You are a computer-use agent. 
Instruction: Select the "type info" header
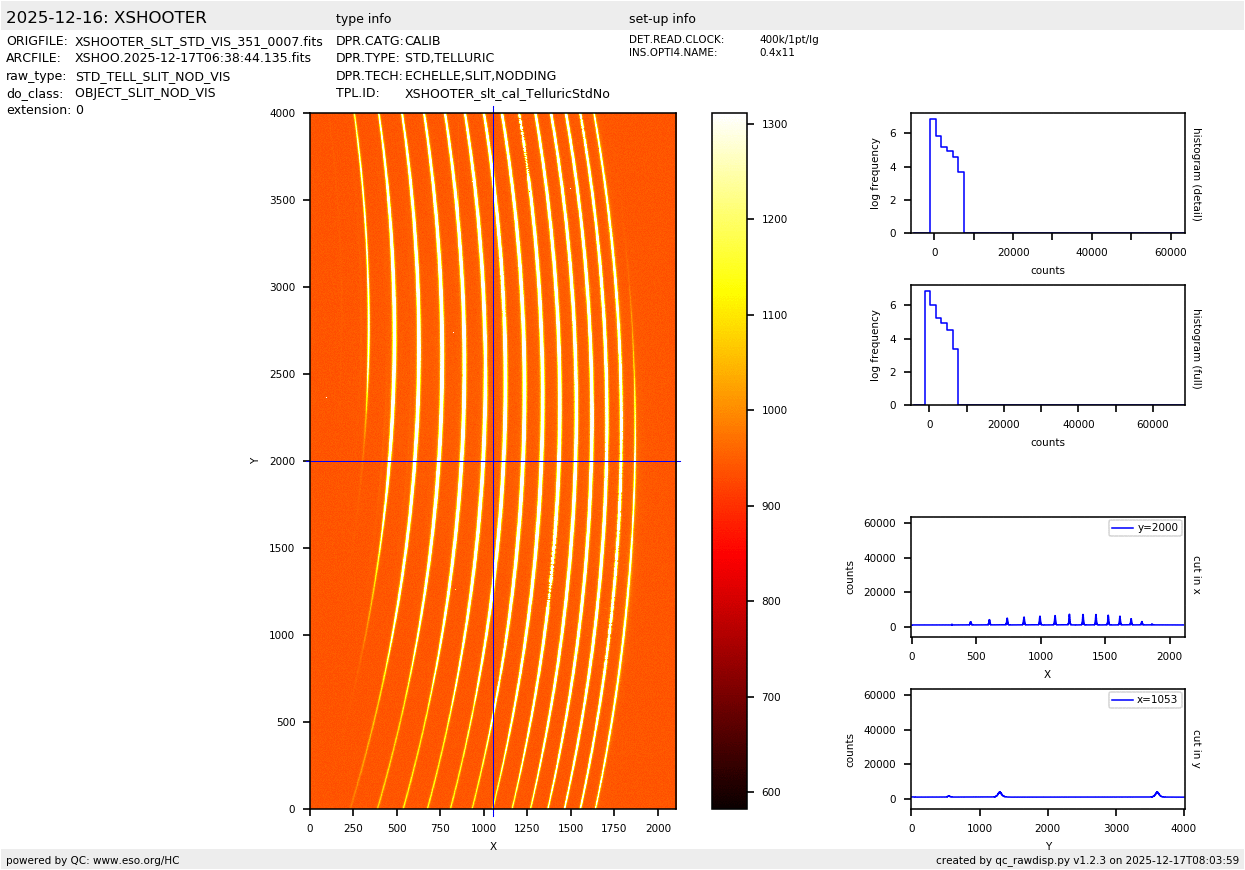click(363, 19)
